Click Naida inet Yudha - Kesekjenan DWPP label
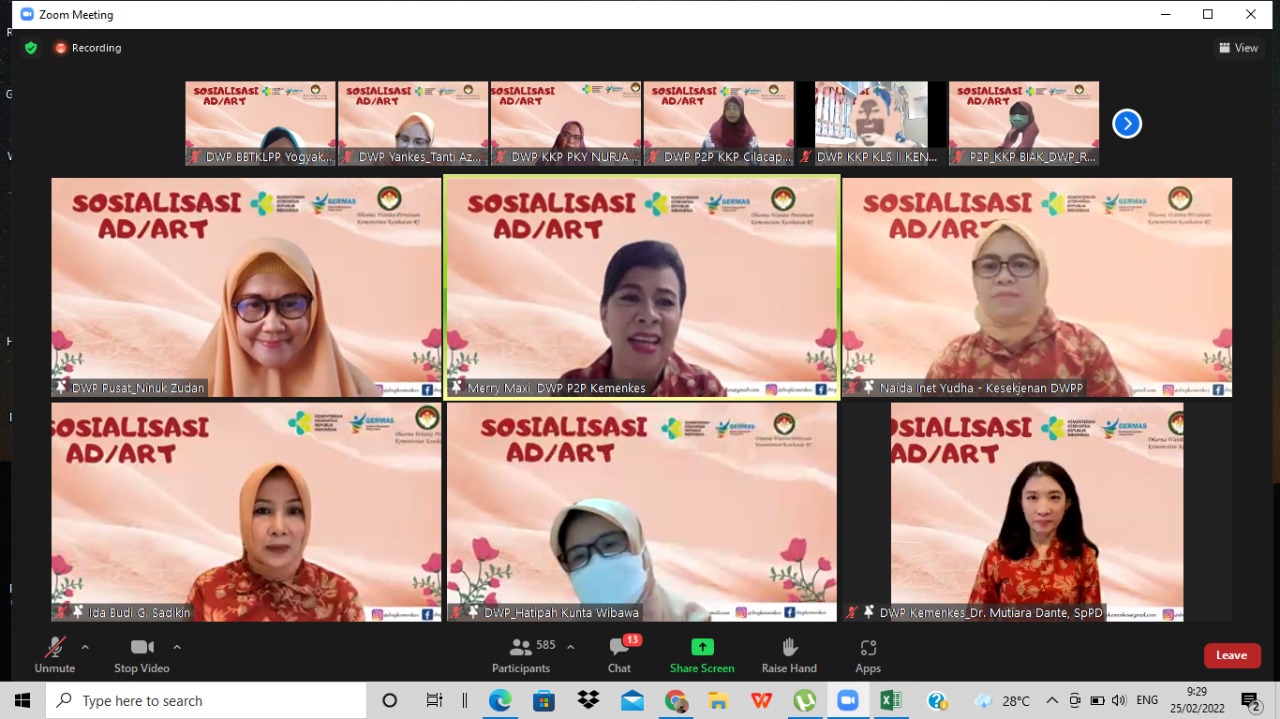 (981, 388)
